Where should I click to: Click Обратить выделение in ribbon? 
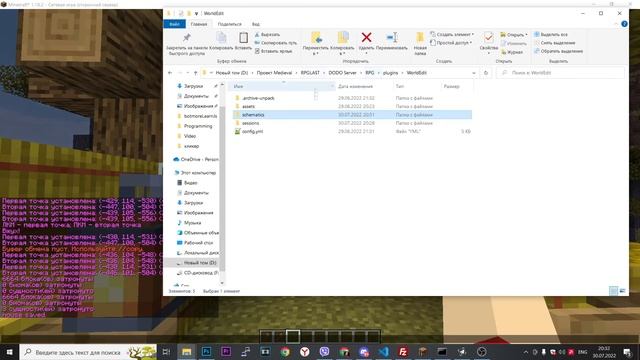pos(558,51)
